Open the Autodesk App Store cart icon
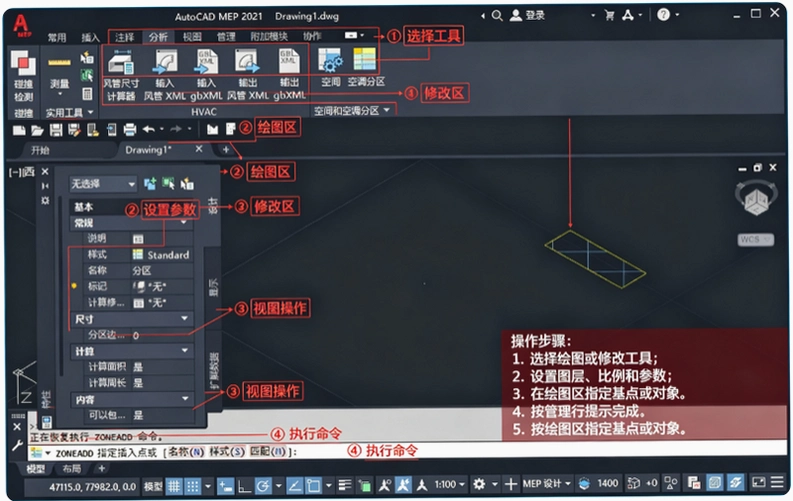This screenshot has height=501, width=793. pos(609,16)
